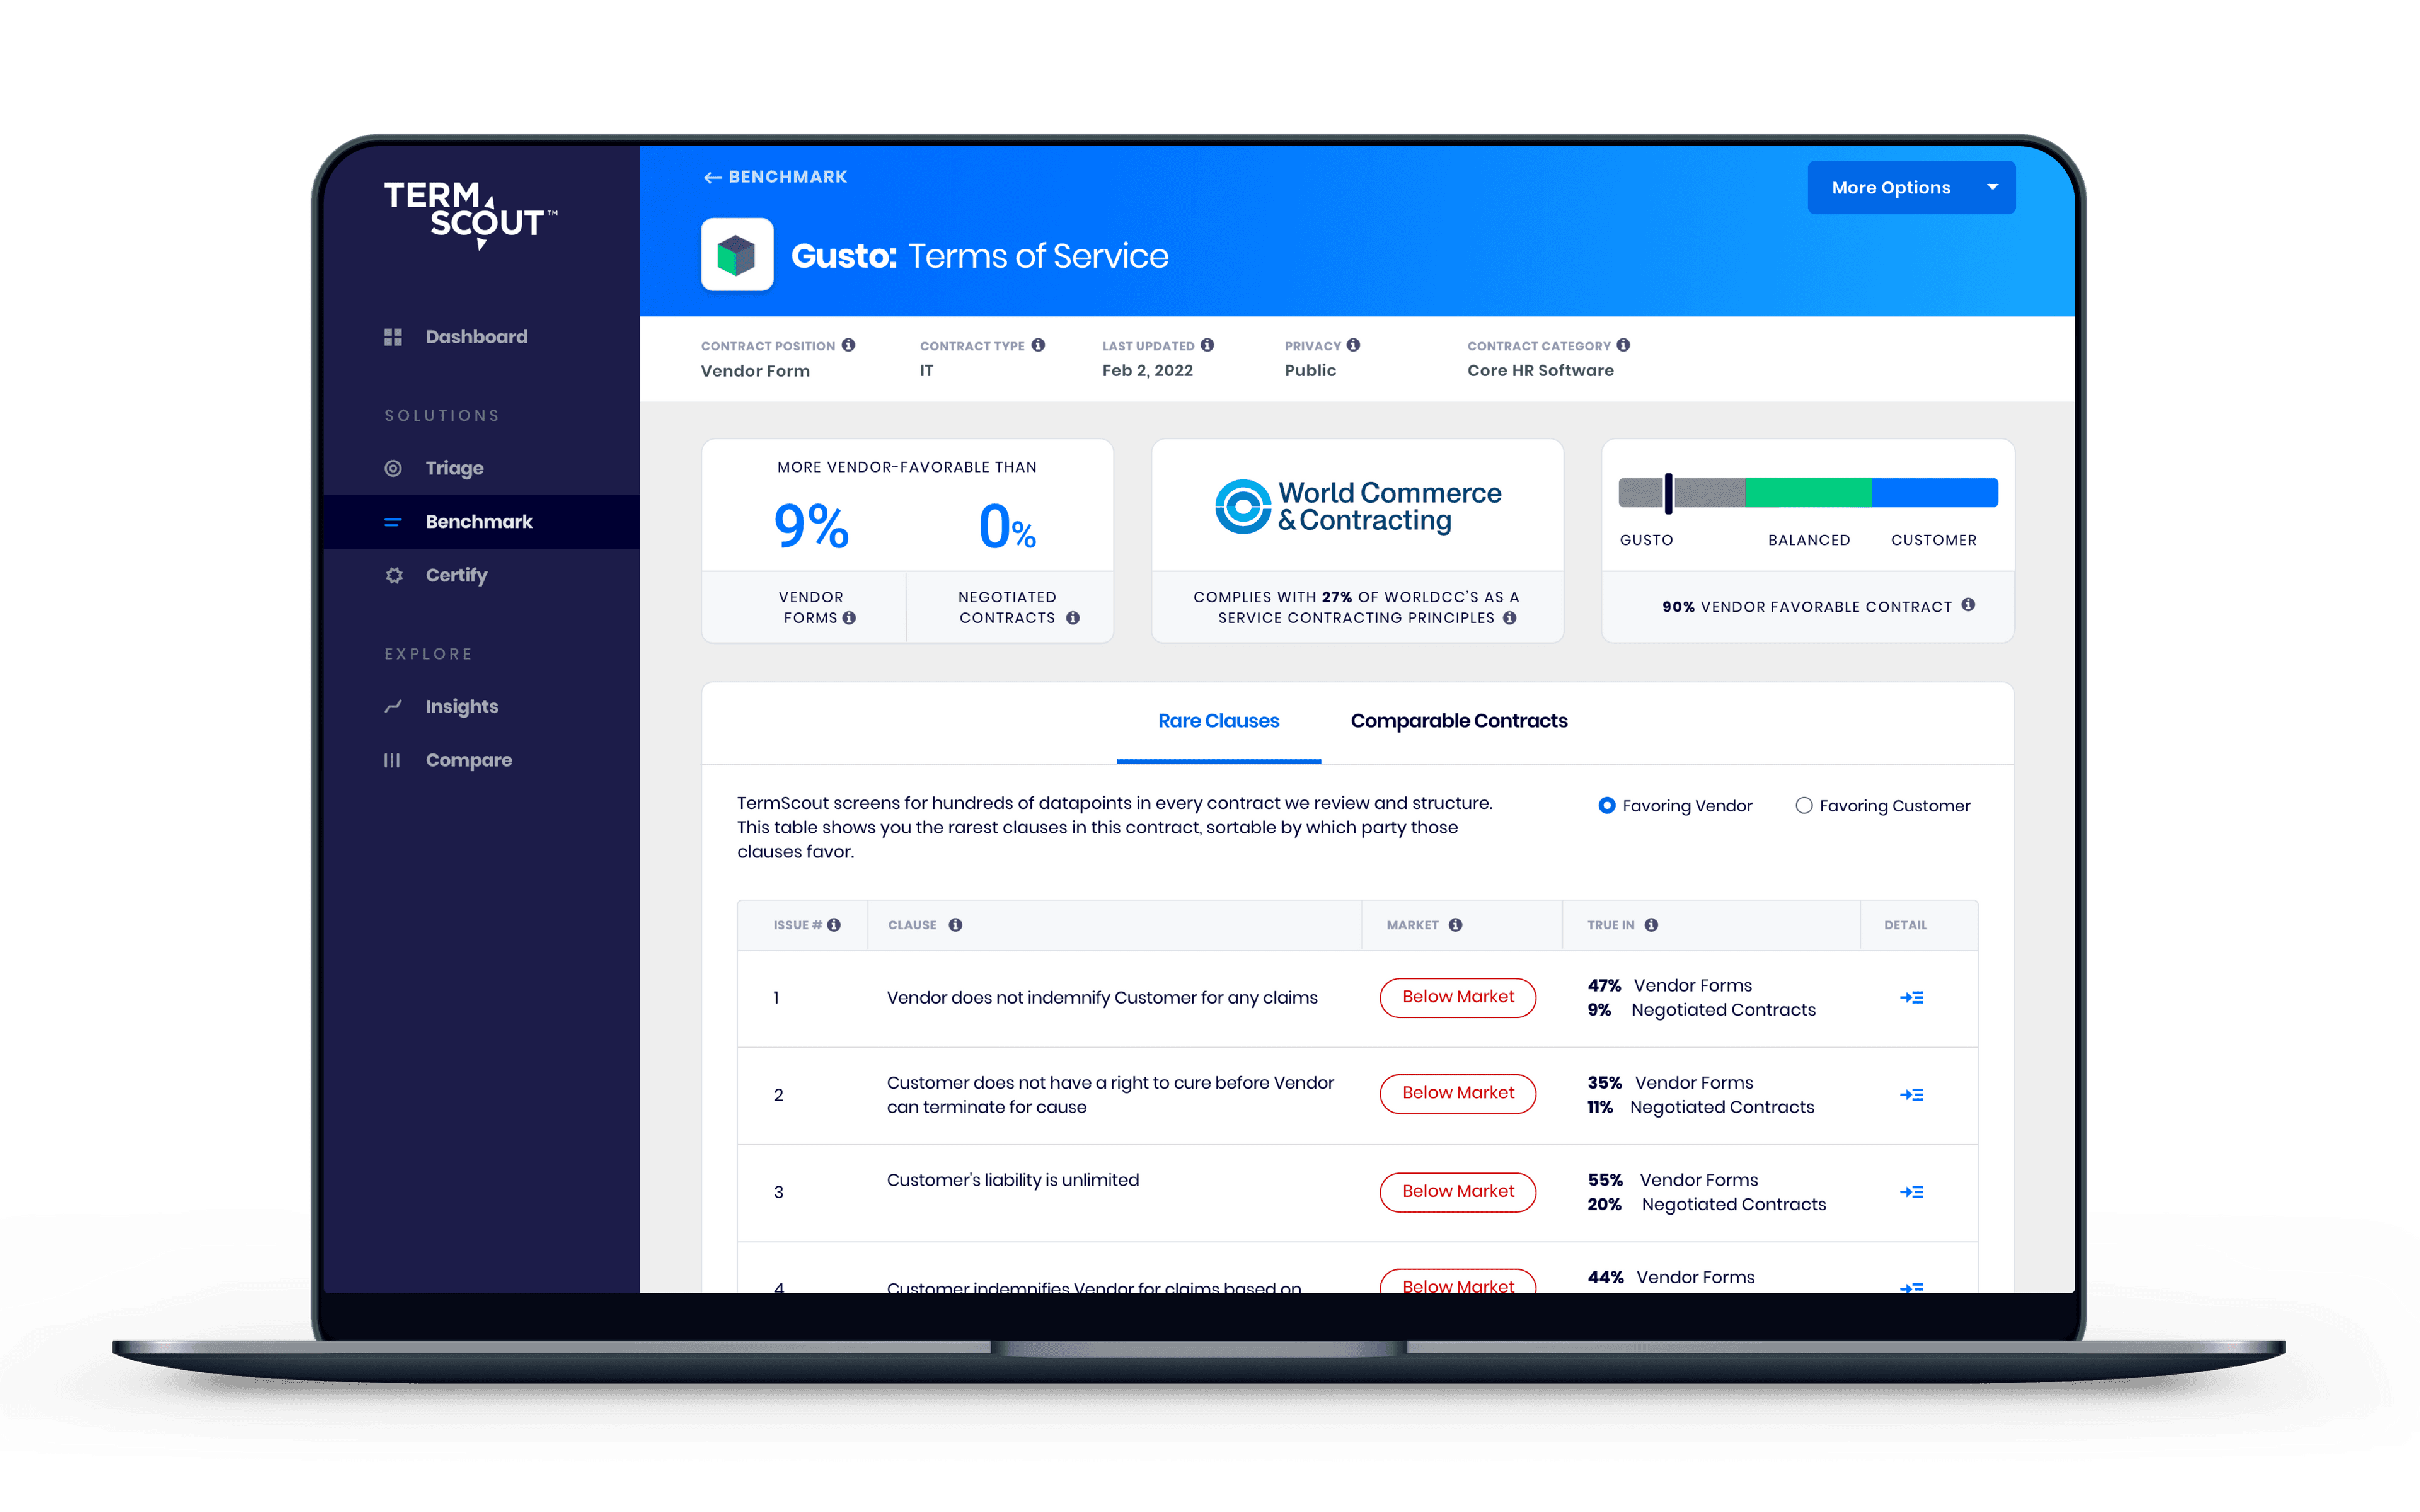Click info icon in Clause header
The width and height of the screenshot is (2420, 1512).
pyautogui.click(x=955, y=925)
